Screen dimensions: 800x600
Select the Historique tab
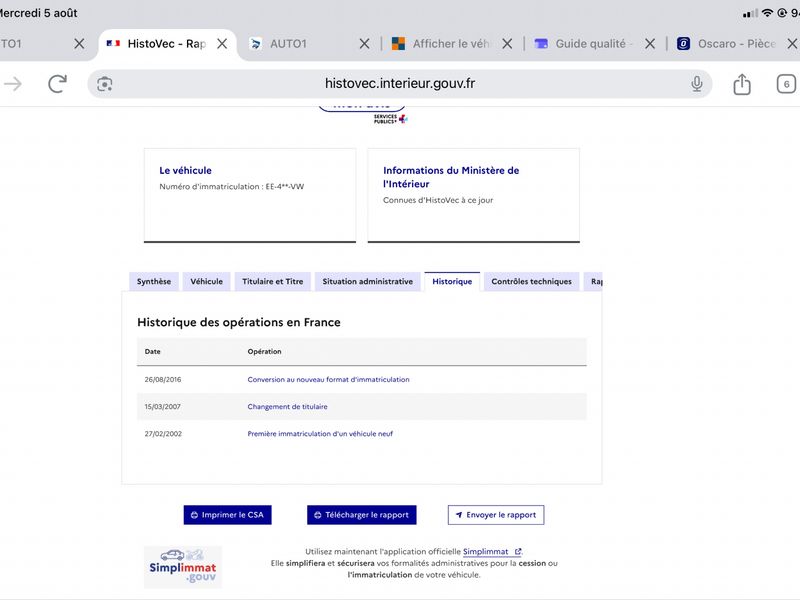point(452,282)
